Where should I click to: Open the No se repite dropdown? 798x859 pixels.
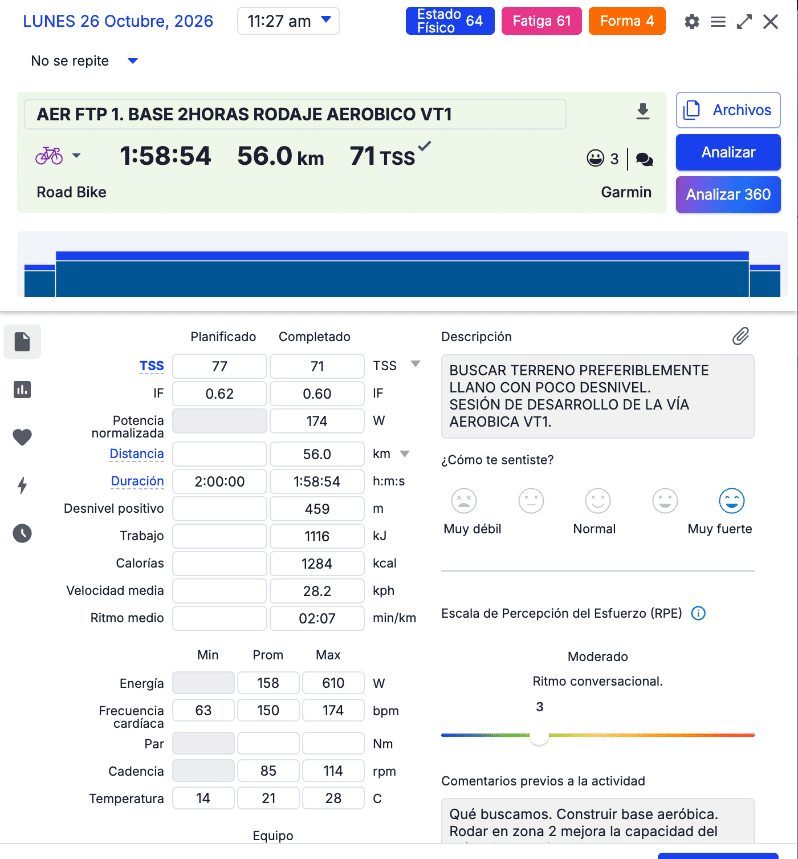pyautogui.click(x=84, y=61)
